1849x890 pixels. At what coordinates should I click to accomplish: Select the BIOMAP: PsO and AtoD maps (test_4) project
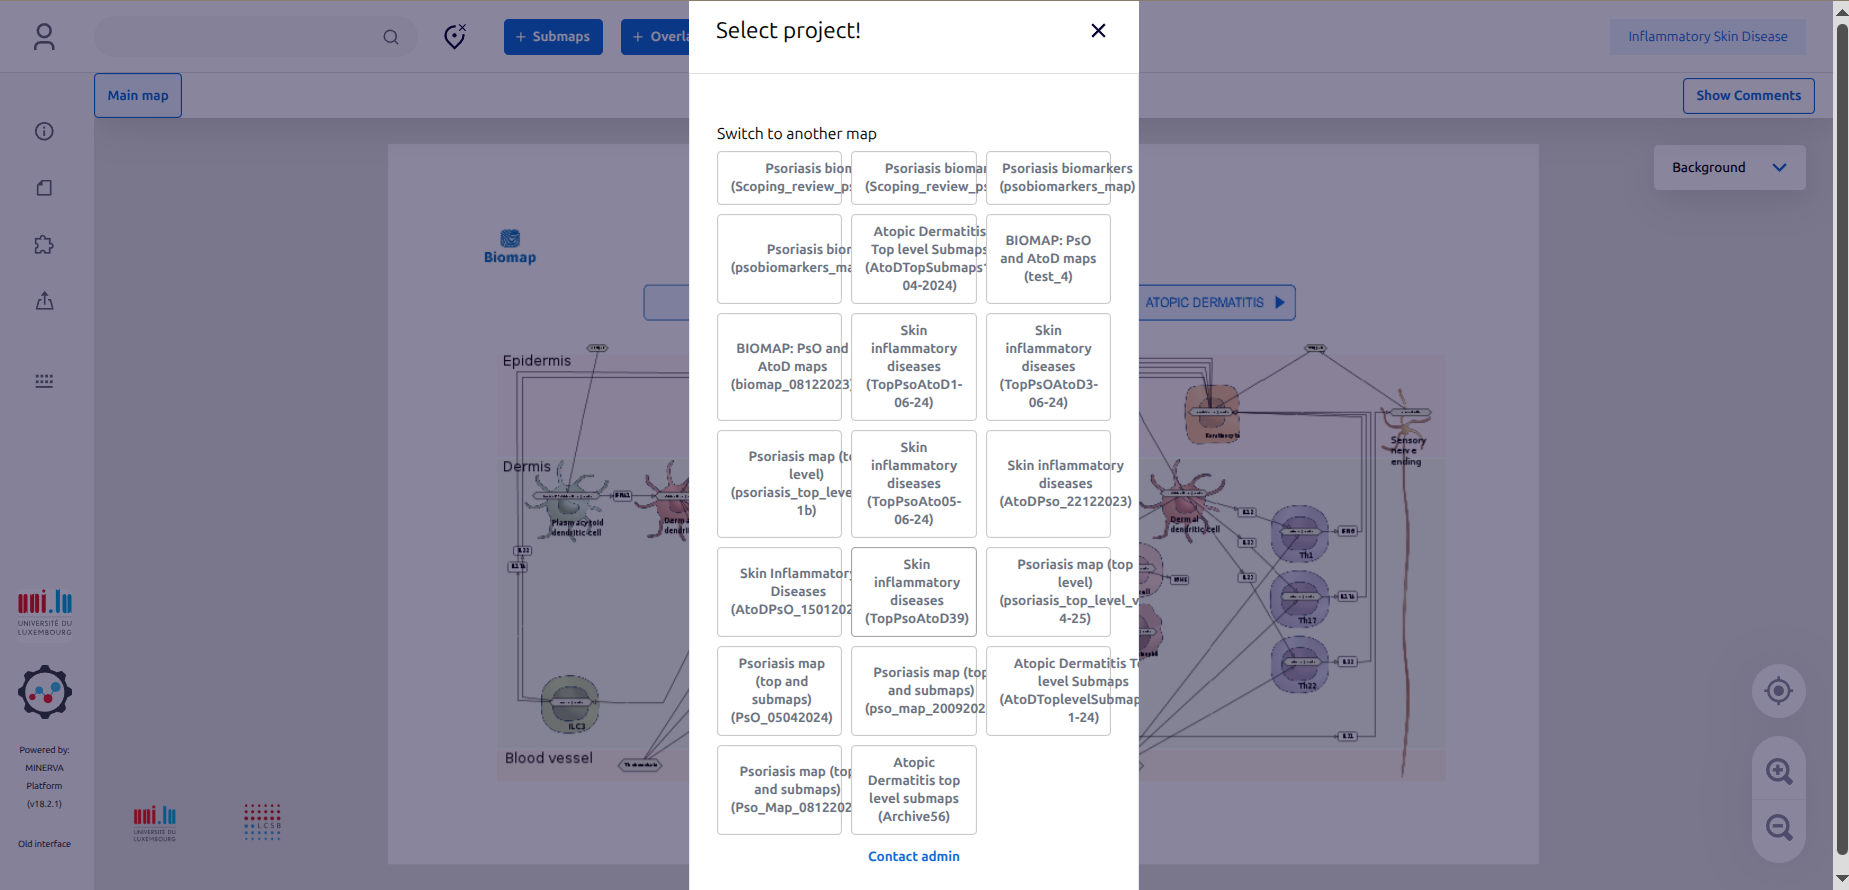pos(1048,259)
